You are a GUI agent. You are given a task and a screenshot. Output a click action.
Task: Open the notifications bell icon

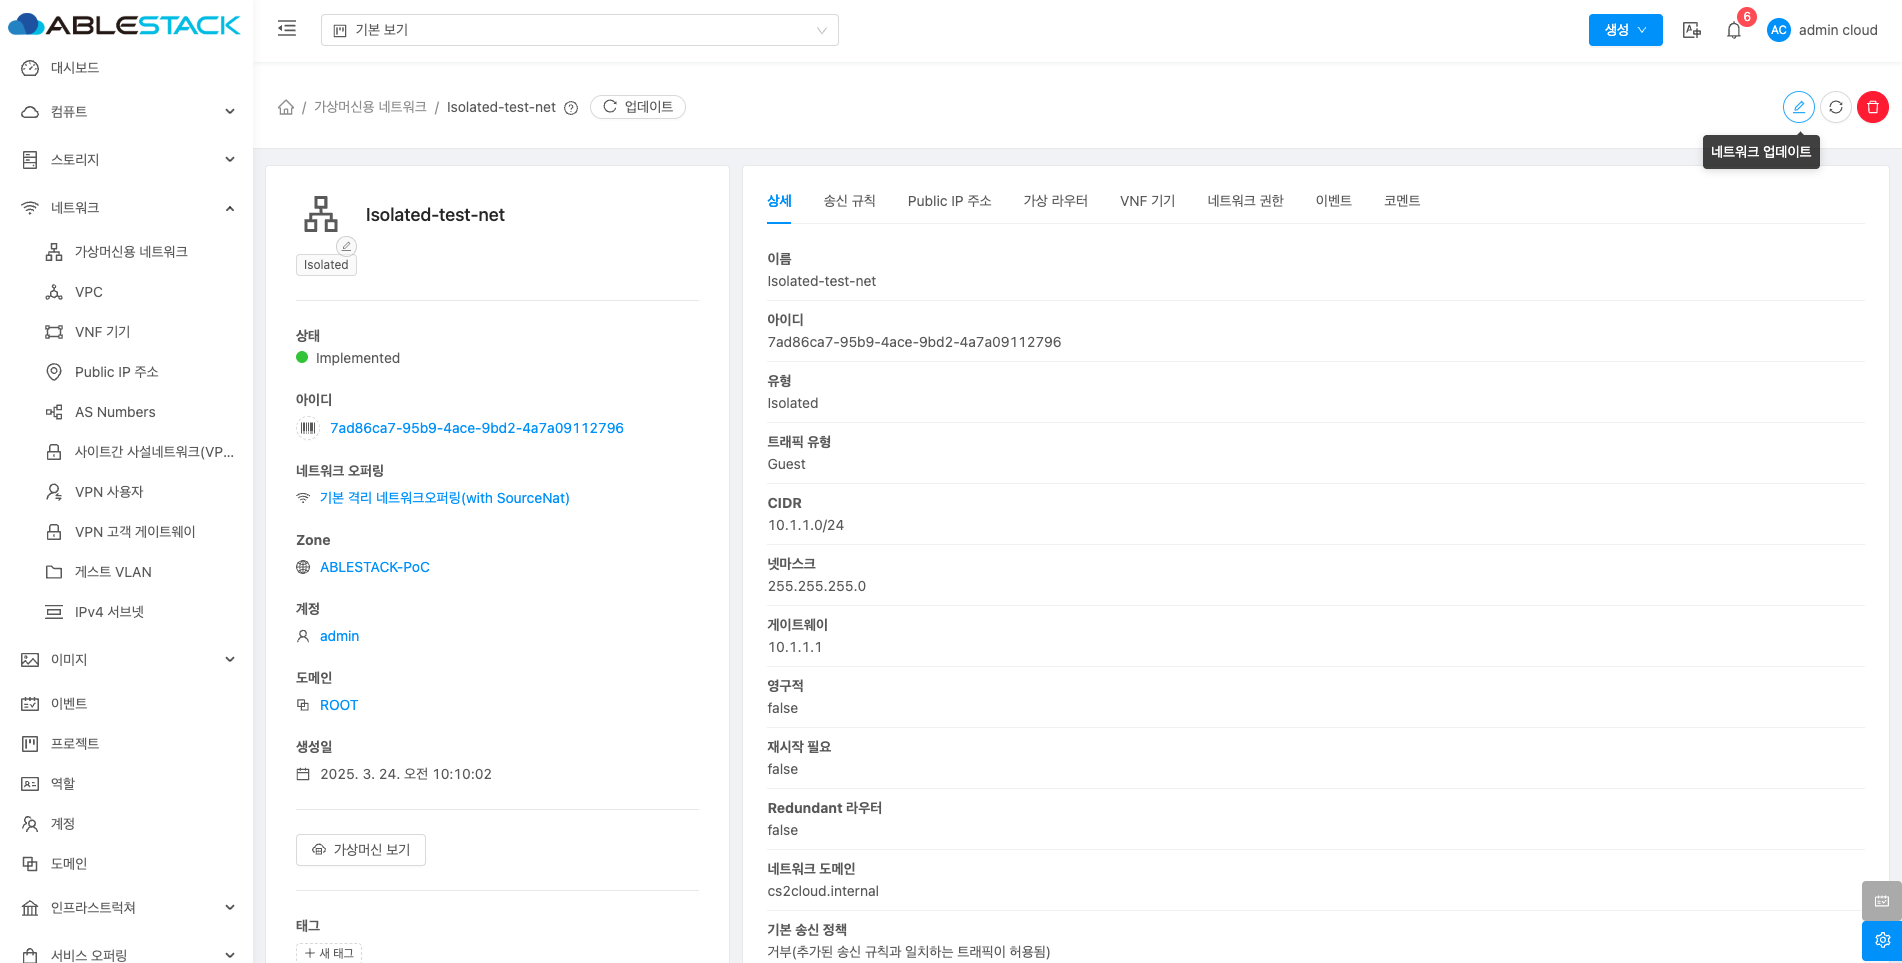click(1734, 30)
